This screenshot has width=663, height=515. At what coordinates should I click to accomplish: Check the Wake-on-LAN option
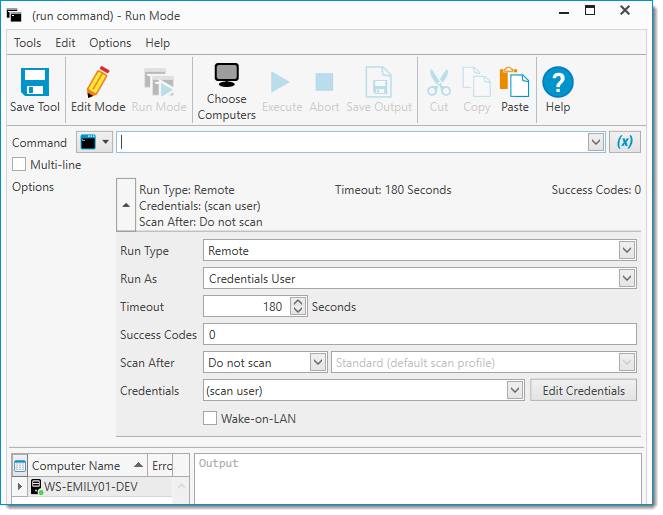point(210,419)
